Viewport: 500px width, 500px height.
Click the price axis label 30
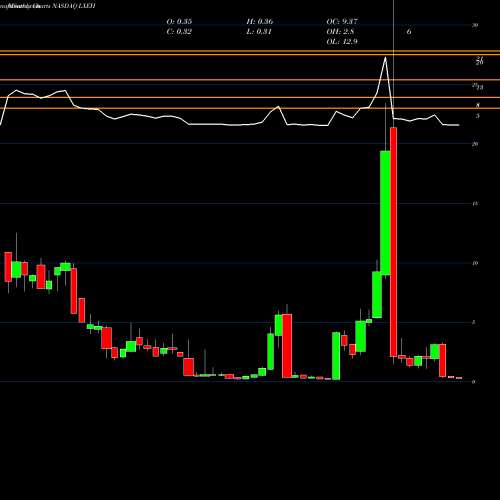[x=475, y=25]
